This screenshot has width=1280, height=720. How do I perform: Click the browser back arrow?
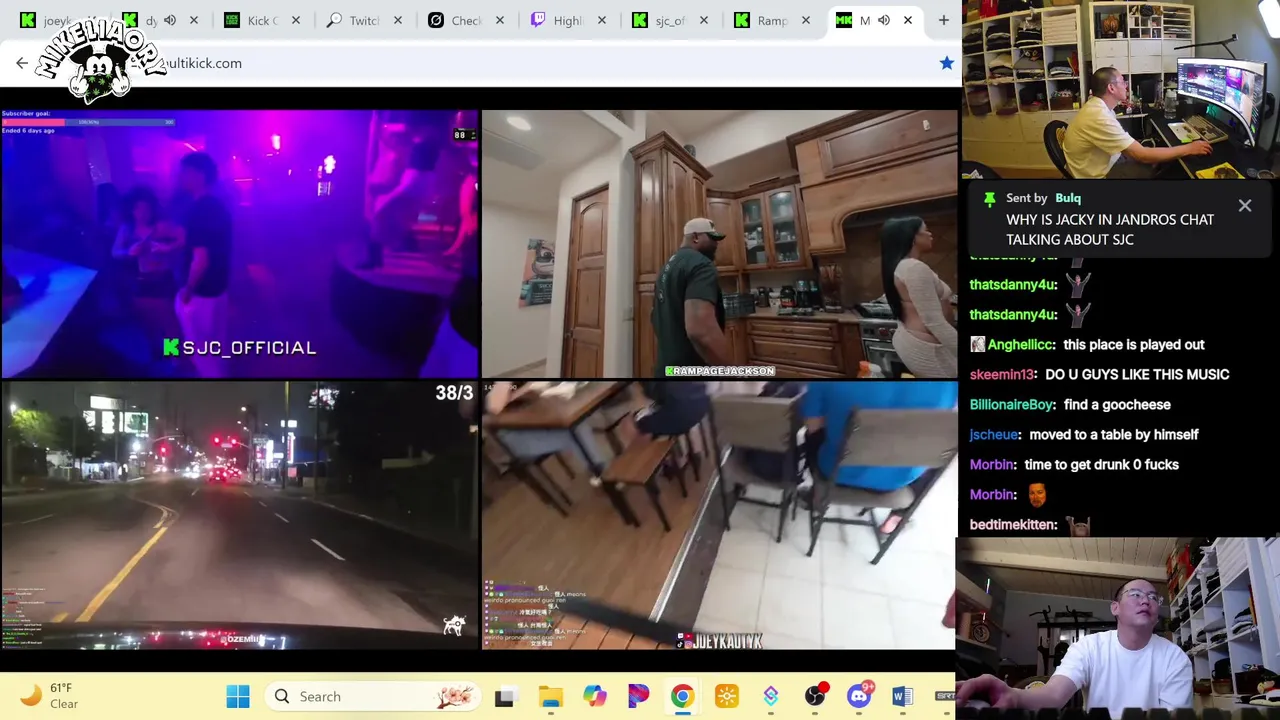[x=22, y=63]
